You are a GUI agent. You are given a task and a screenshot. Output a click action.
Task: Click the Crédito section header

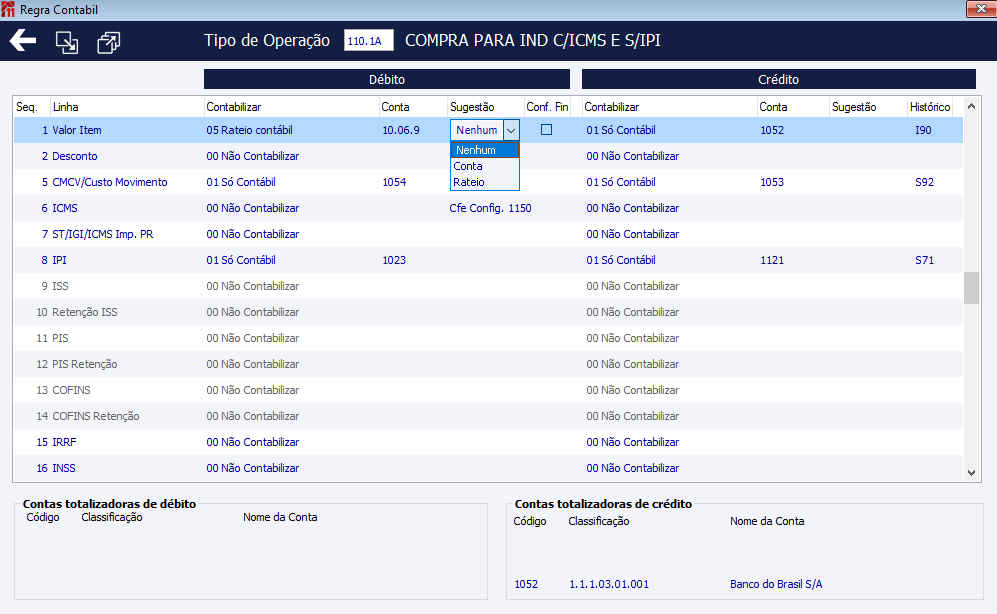pos(778,79)
